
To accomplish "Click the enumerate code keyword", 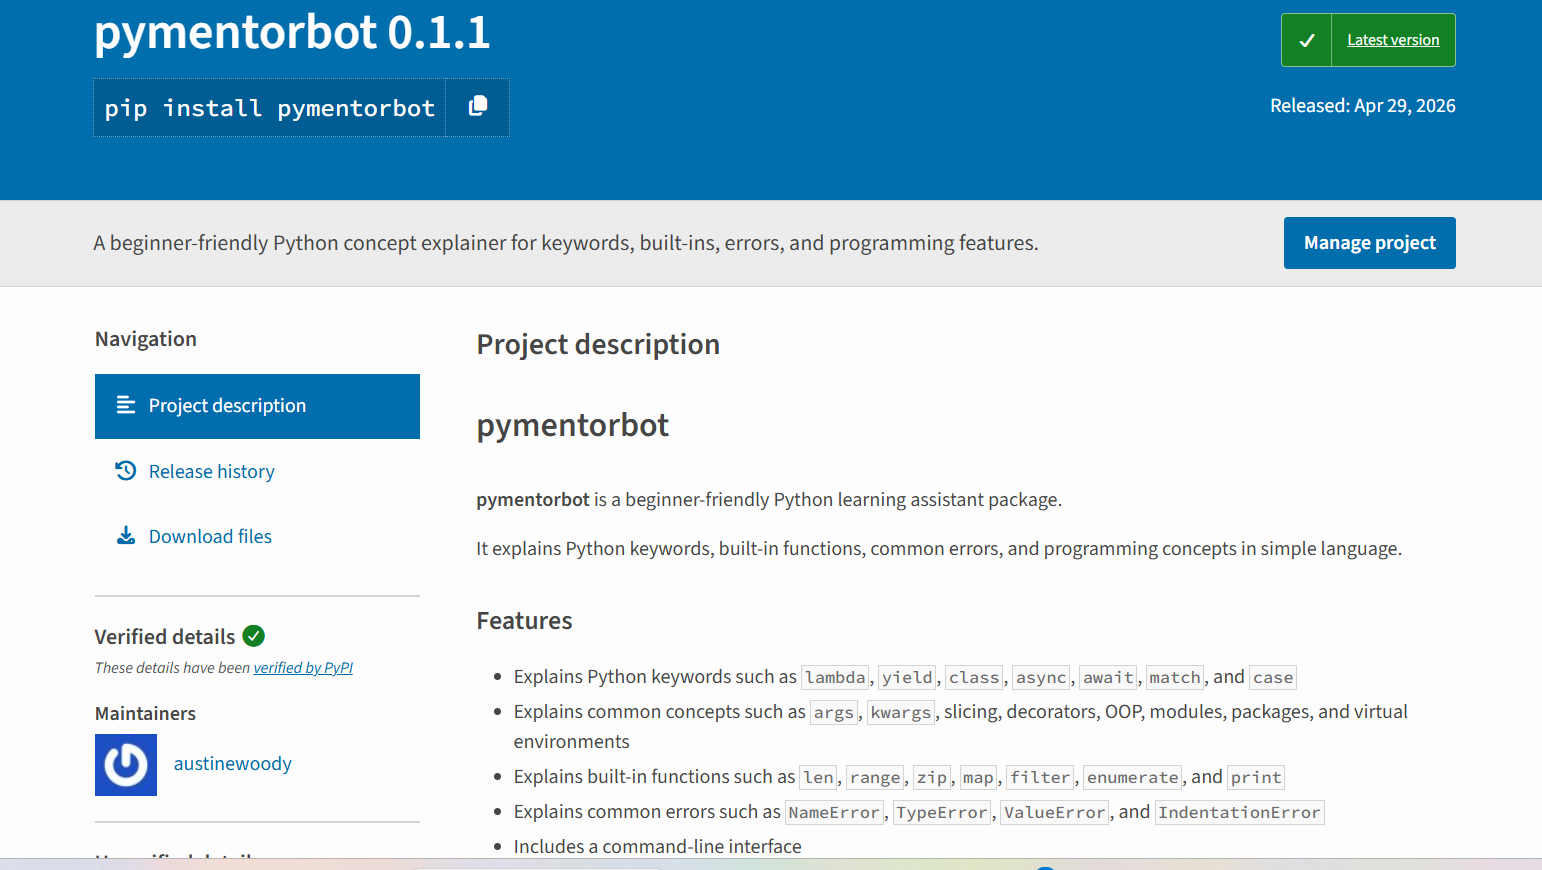I will point(1133,778).
